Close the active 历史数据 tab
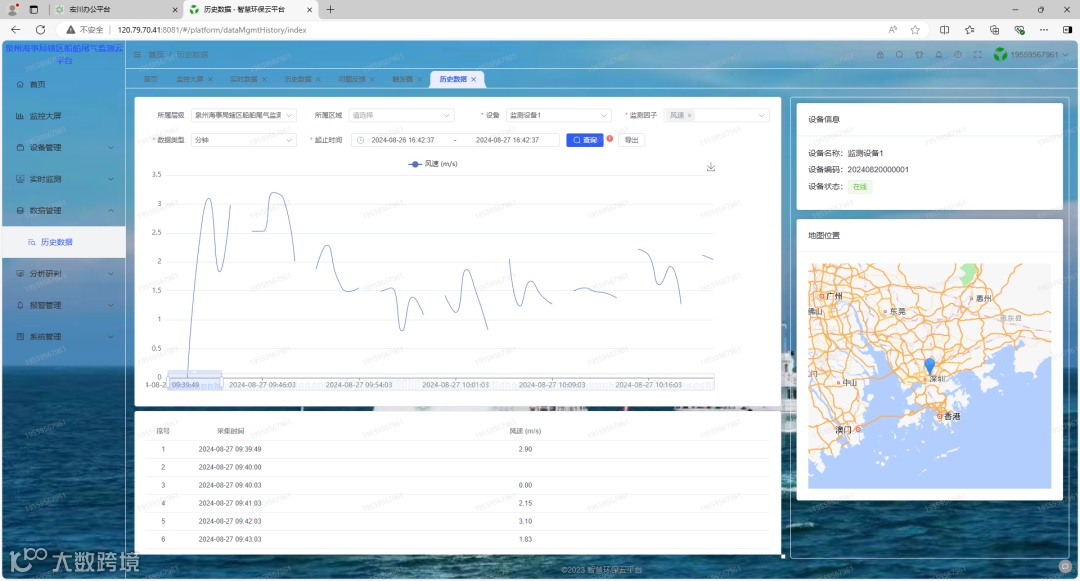 pos(474,79)
